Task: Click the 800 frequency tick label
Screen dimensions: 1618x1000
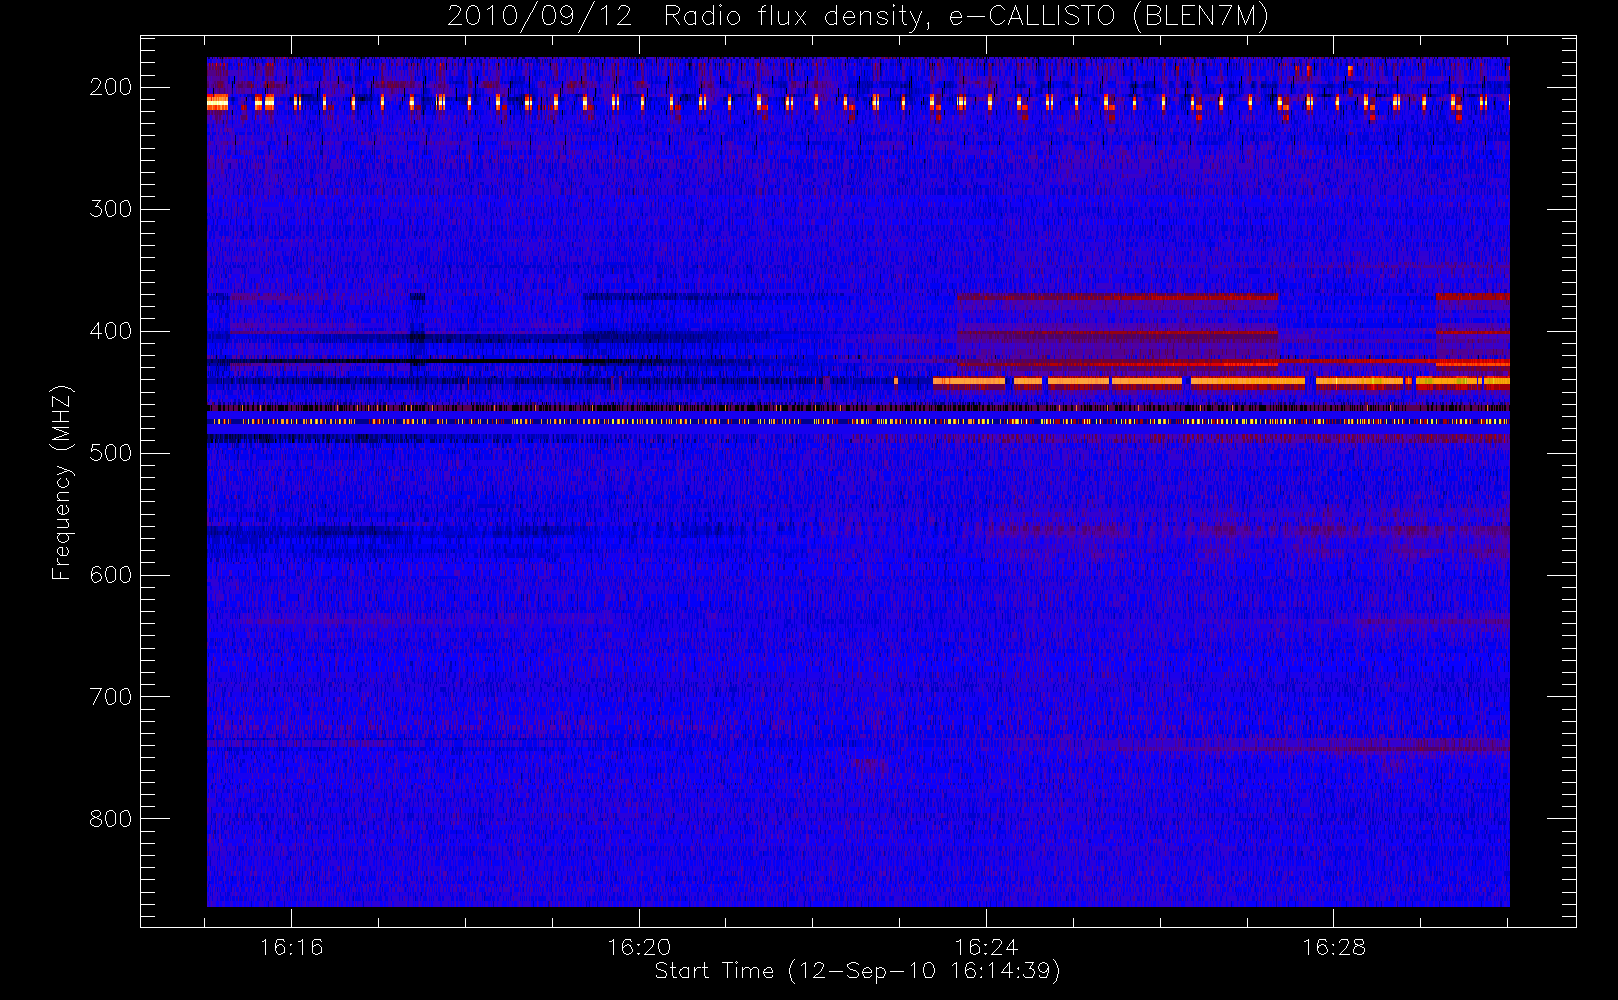Action: (x=111, y=819)
